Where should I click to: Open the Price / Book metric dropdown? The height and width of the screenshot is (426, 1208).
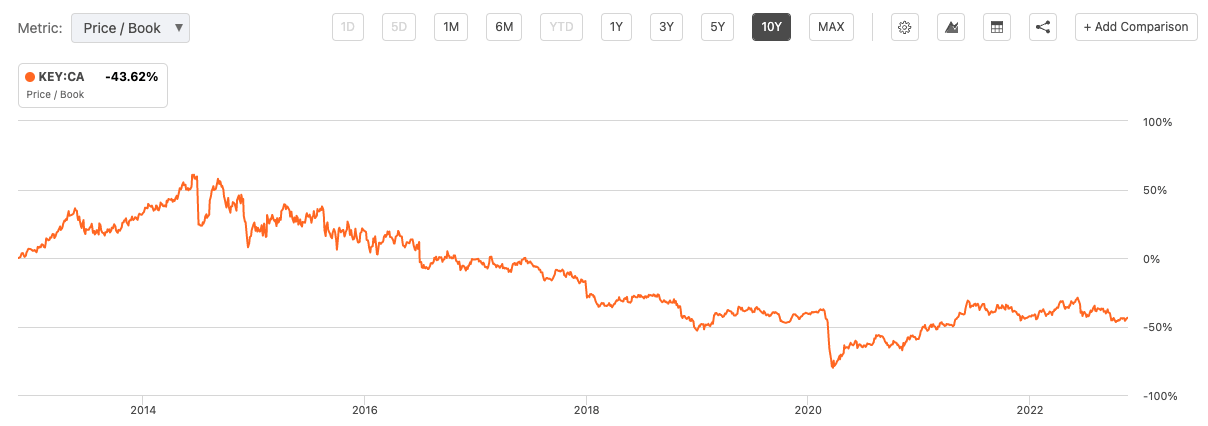(130, 28)
